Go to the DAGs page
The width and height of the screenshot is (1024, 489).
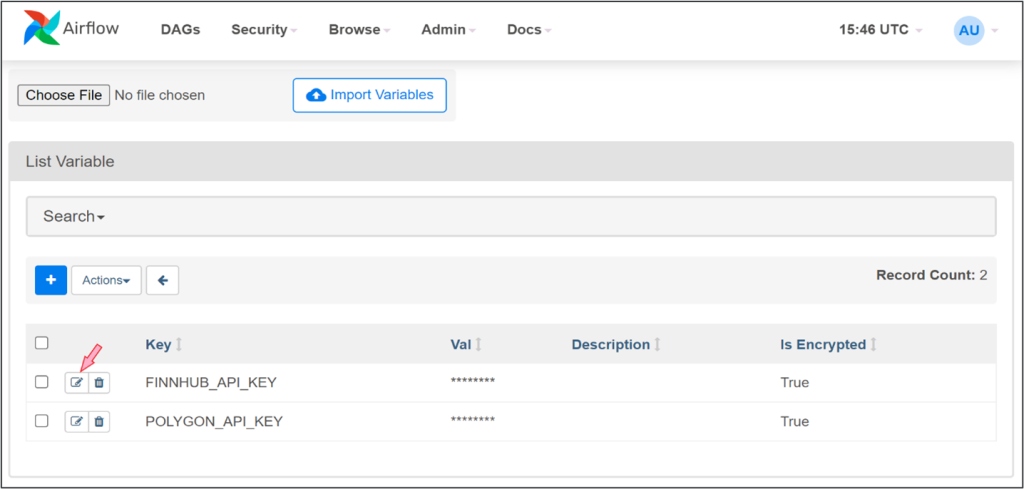[x=180, y=30]
